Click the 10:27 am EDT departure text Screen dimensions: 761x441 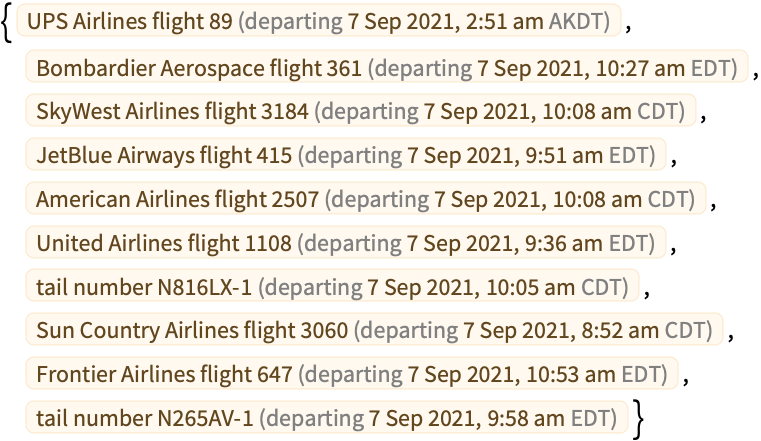coord(662,68)
